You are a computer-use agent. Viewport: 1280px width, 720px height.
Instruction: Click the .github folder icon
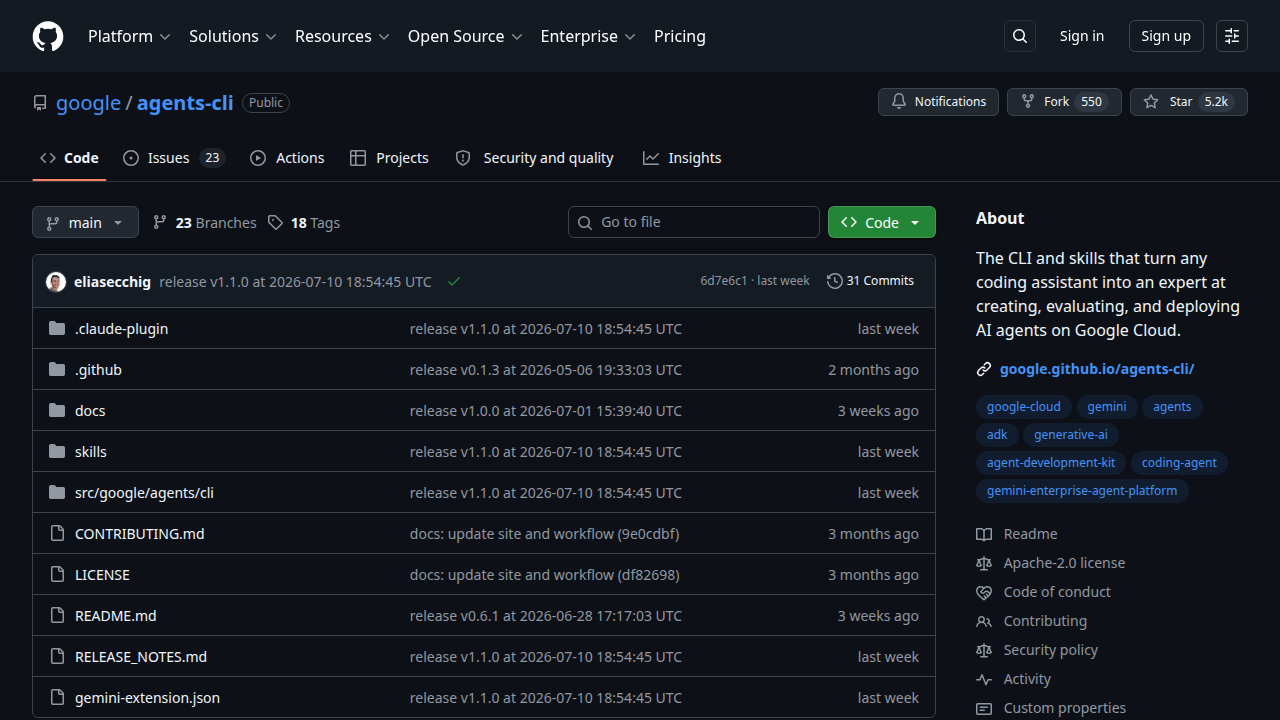coord(57,370)
